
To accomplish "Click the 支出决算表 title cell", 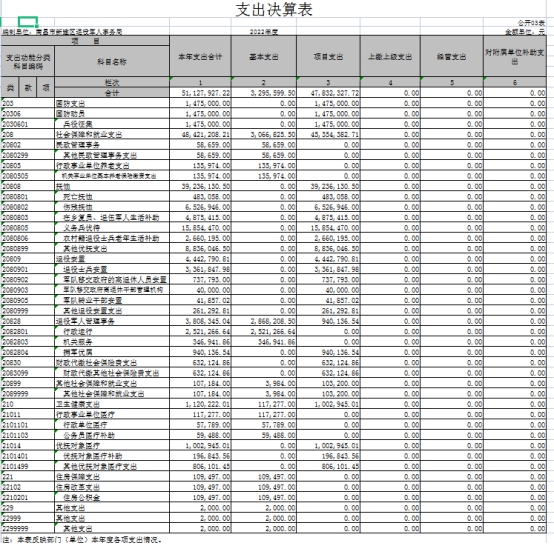I will point(274,10).
